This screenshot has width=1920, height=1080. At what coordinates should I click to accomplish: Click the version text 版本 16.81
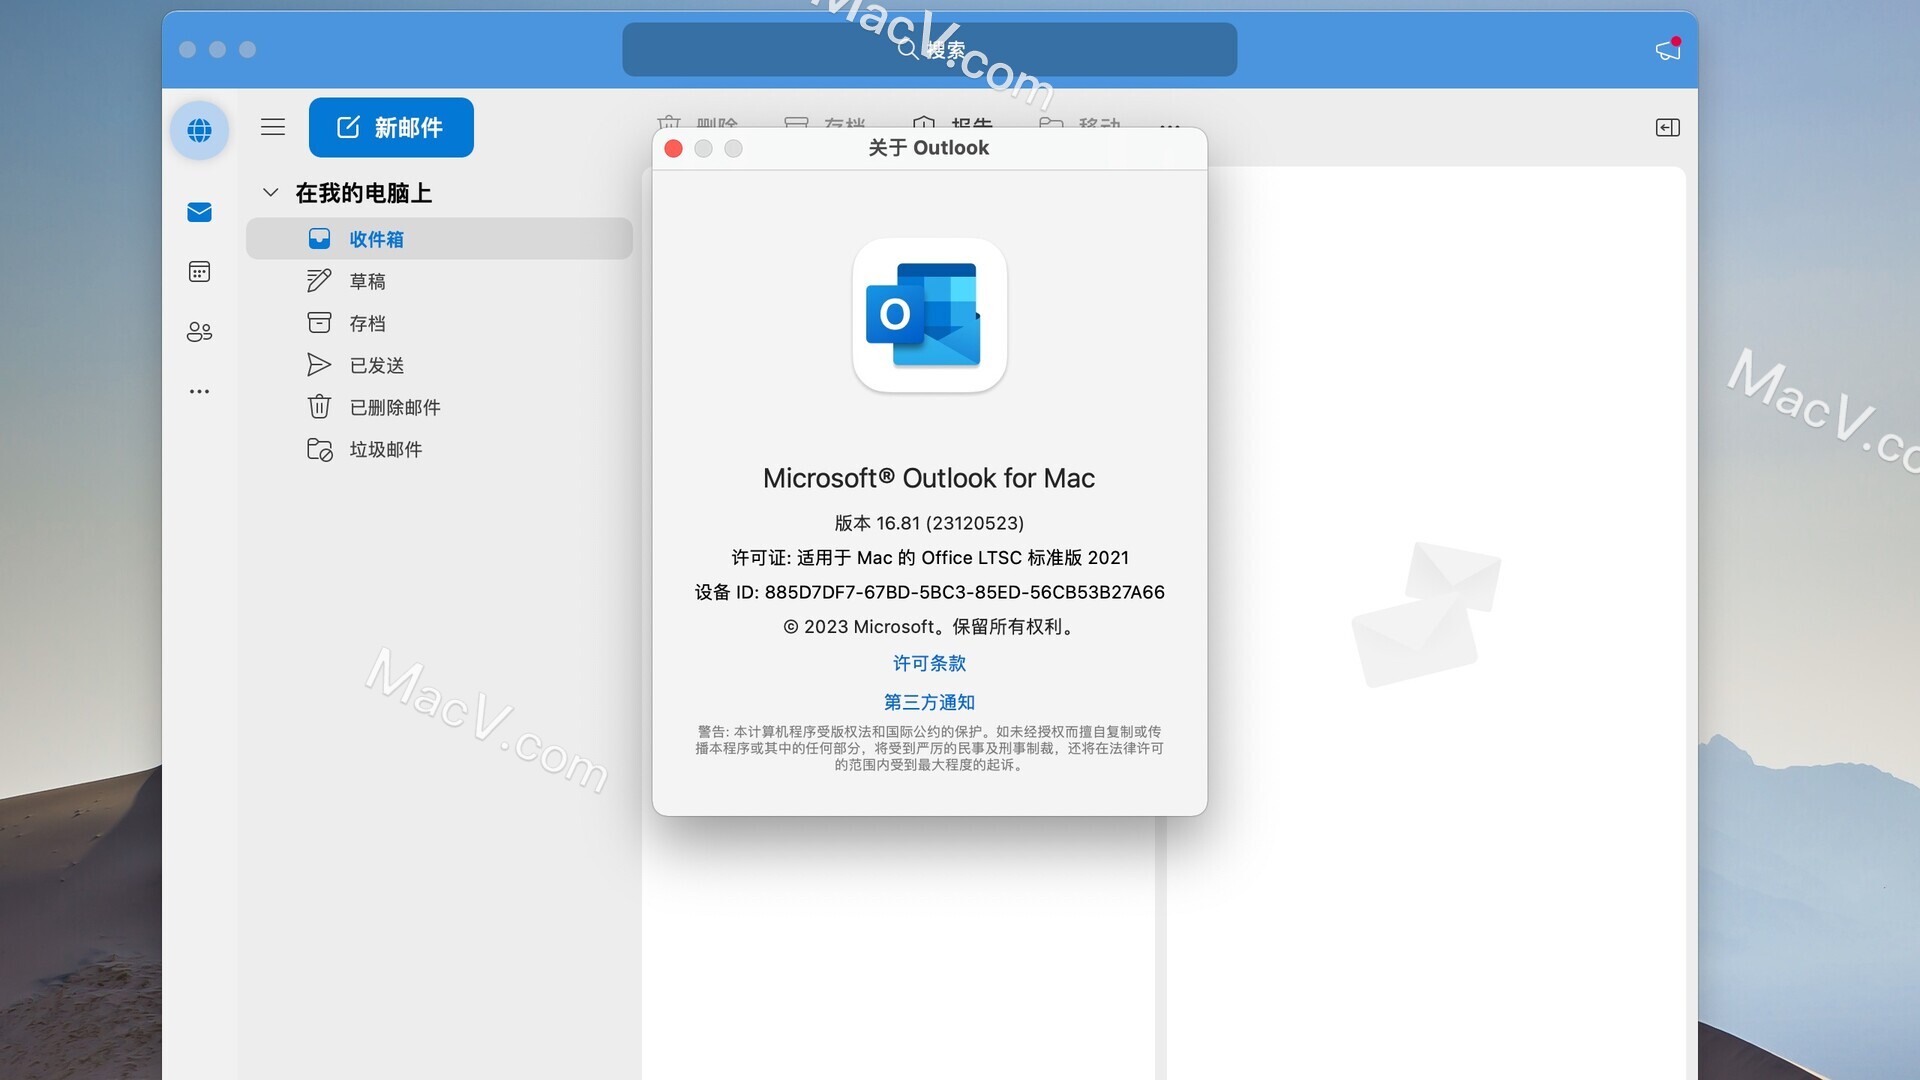pyautogui.click(x=929, y=523)
